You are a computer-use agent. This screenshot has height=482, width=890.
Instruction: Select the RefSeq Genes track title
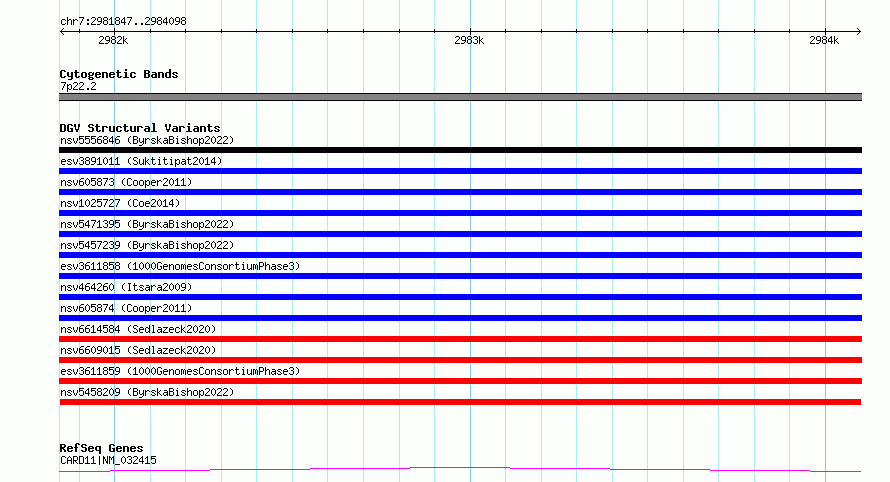point(101,448)
